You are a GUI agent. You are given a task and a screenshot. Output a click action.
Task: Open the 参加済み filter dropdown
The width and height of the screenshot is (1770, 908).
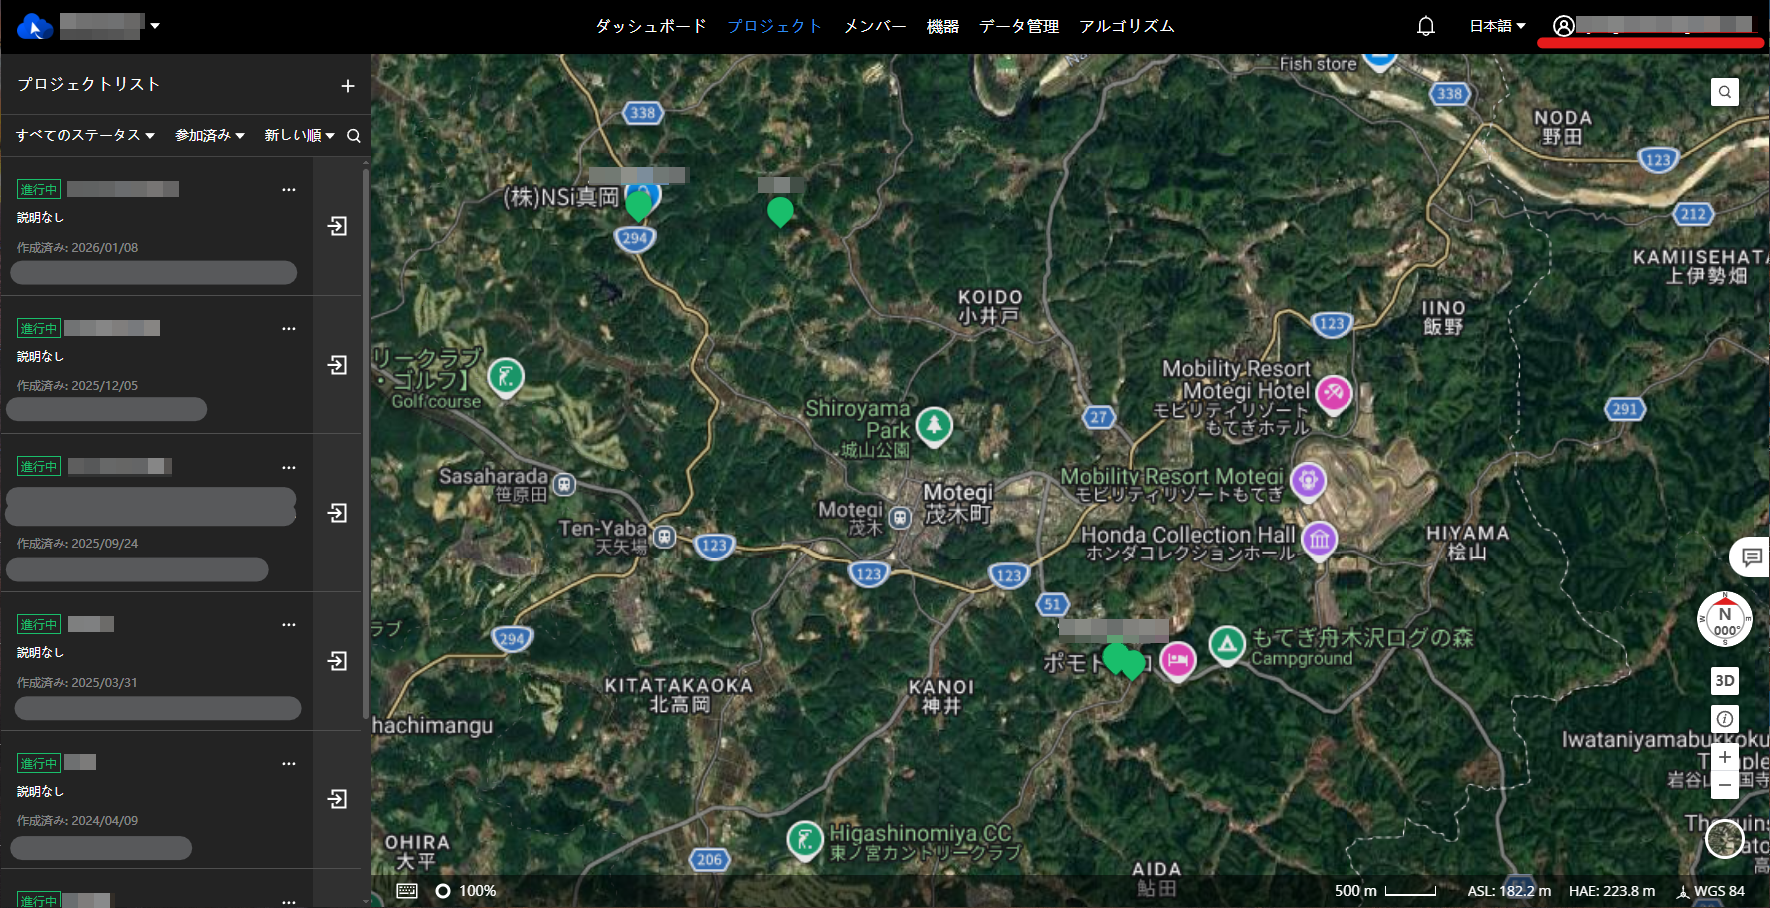210,135
